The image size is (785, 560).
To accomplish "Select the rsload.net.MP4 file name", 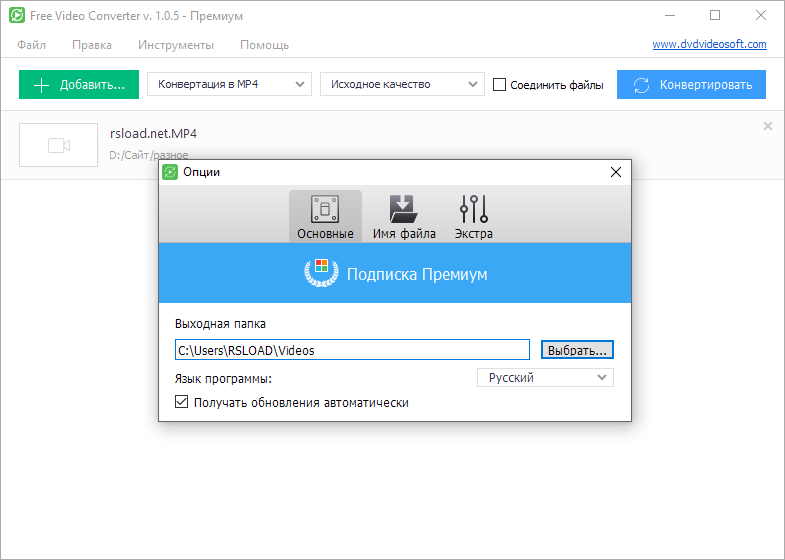I will (x=153, y=134).
